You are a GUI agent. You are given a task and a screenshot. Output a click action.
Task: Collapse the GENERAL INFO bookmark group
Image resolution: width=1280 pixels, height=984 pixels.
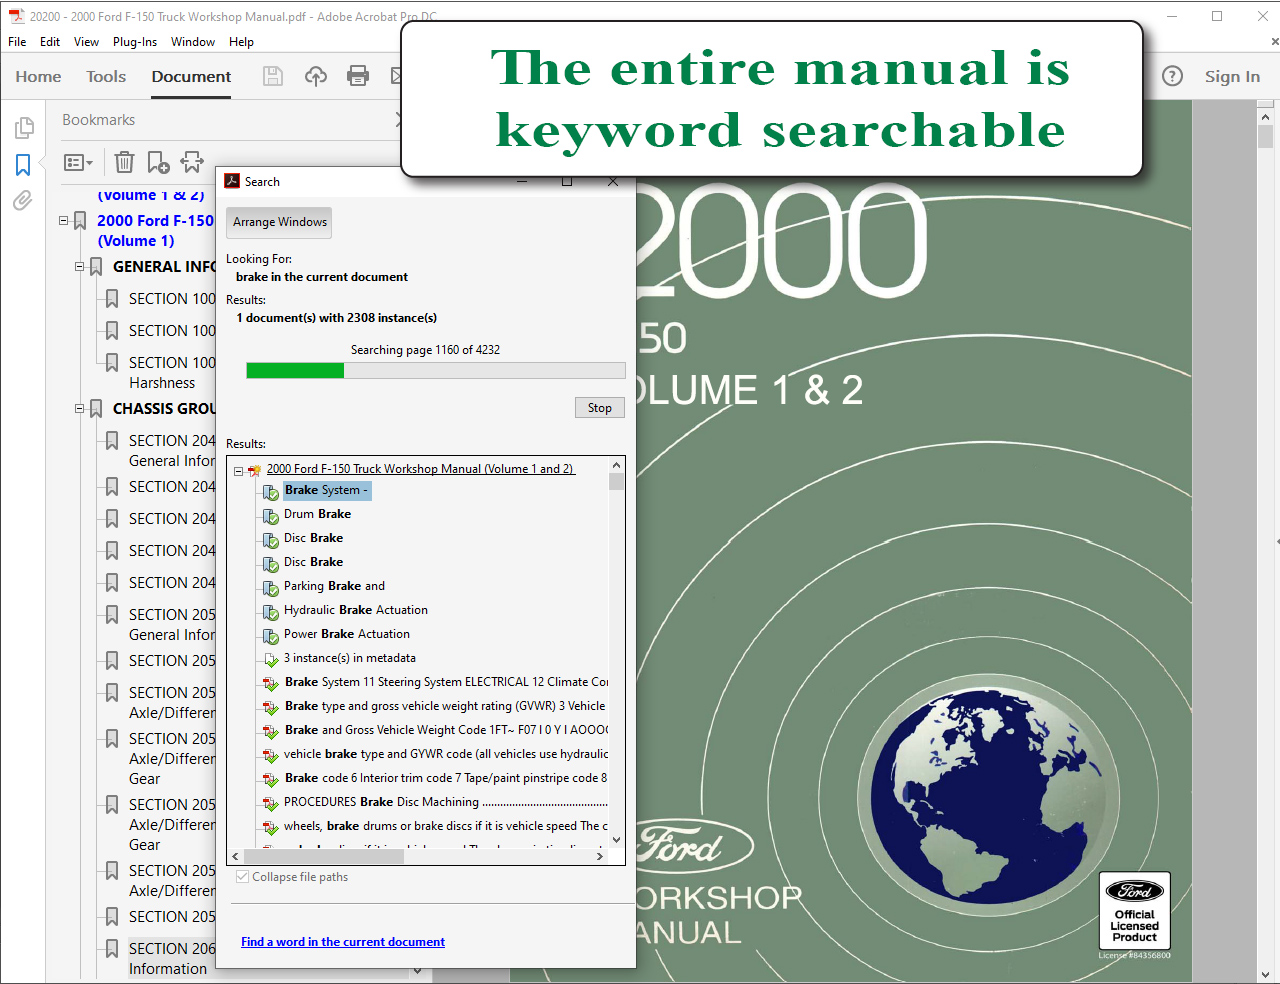80,267
